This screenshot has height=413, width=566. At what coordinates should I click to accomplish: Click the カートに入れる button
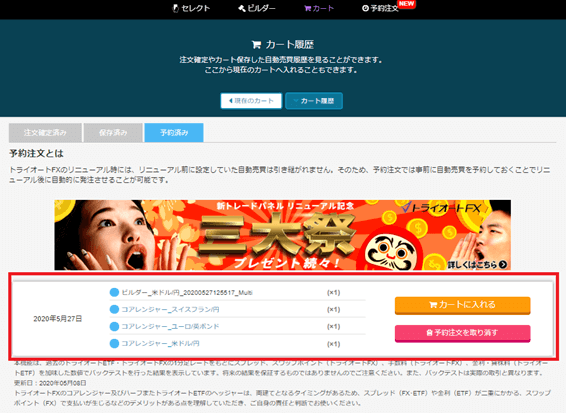tap(462, 305)
